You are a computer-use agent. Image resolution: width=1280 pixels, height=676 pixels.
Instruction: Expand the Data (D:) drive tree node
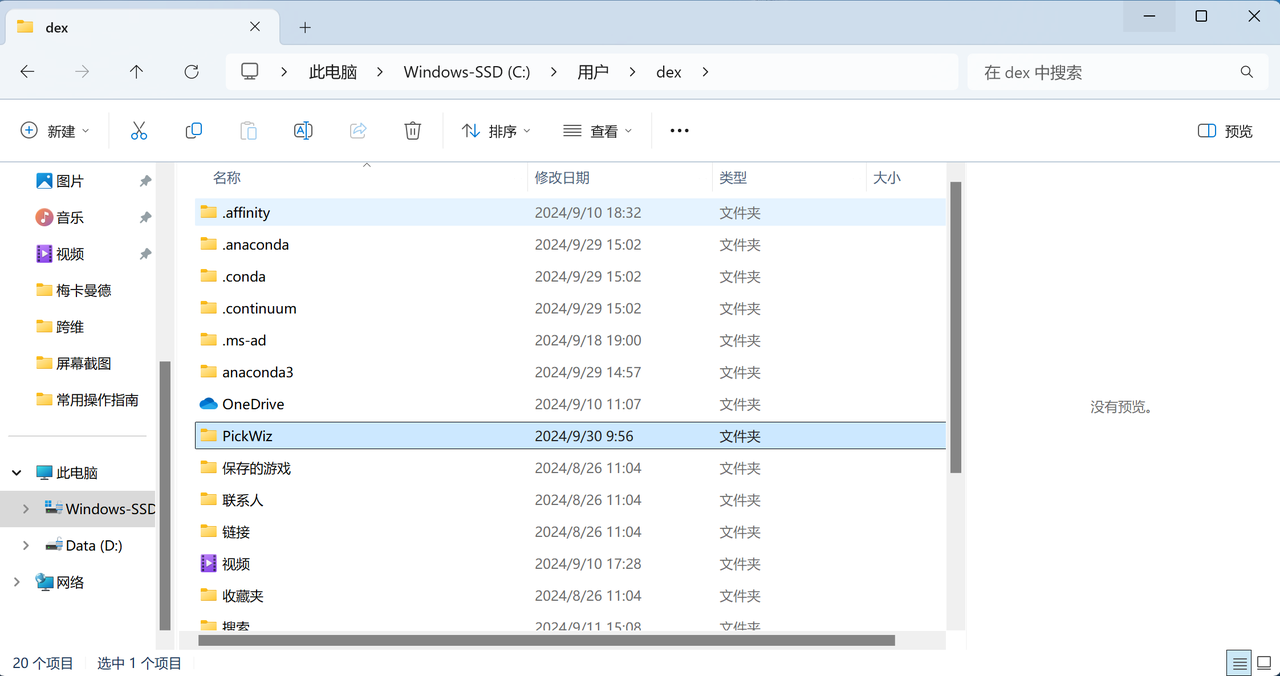click(x=26, y=545)
